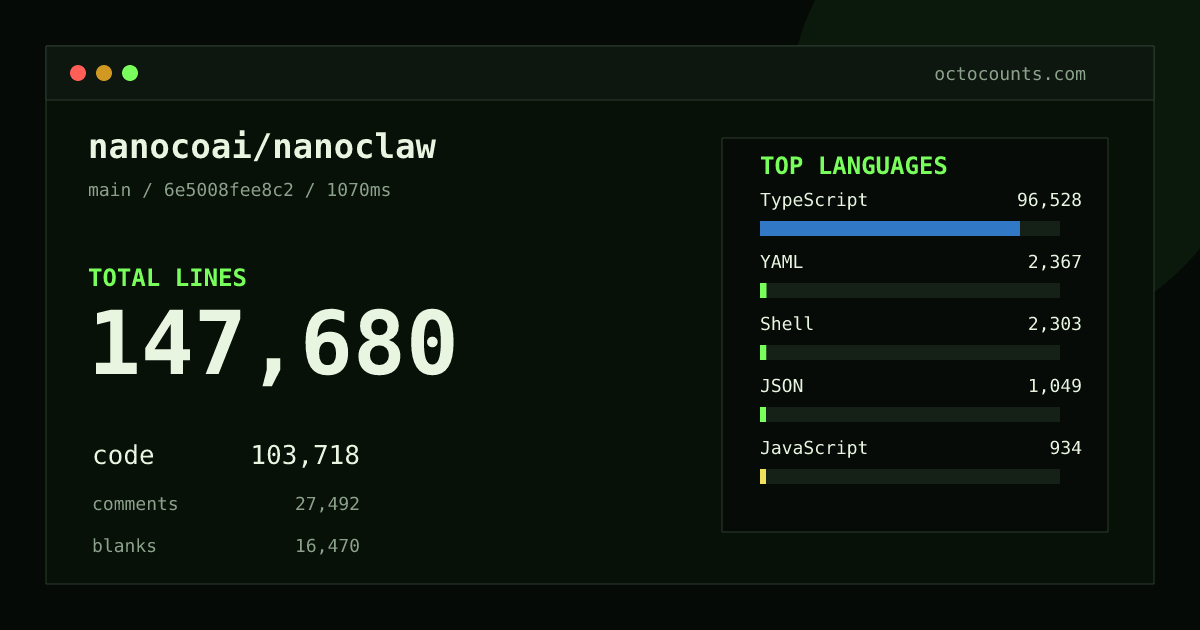This screenshot has height=630, width=1200.
Task: Click the 'blanks' row label
Action: point(124,546)
